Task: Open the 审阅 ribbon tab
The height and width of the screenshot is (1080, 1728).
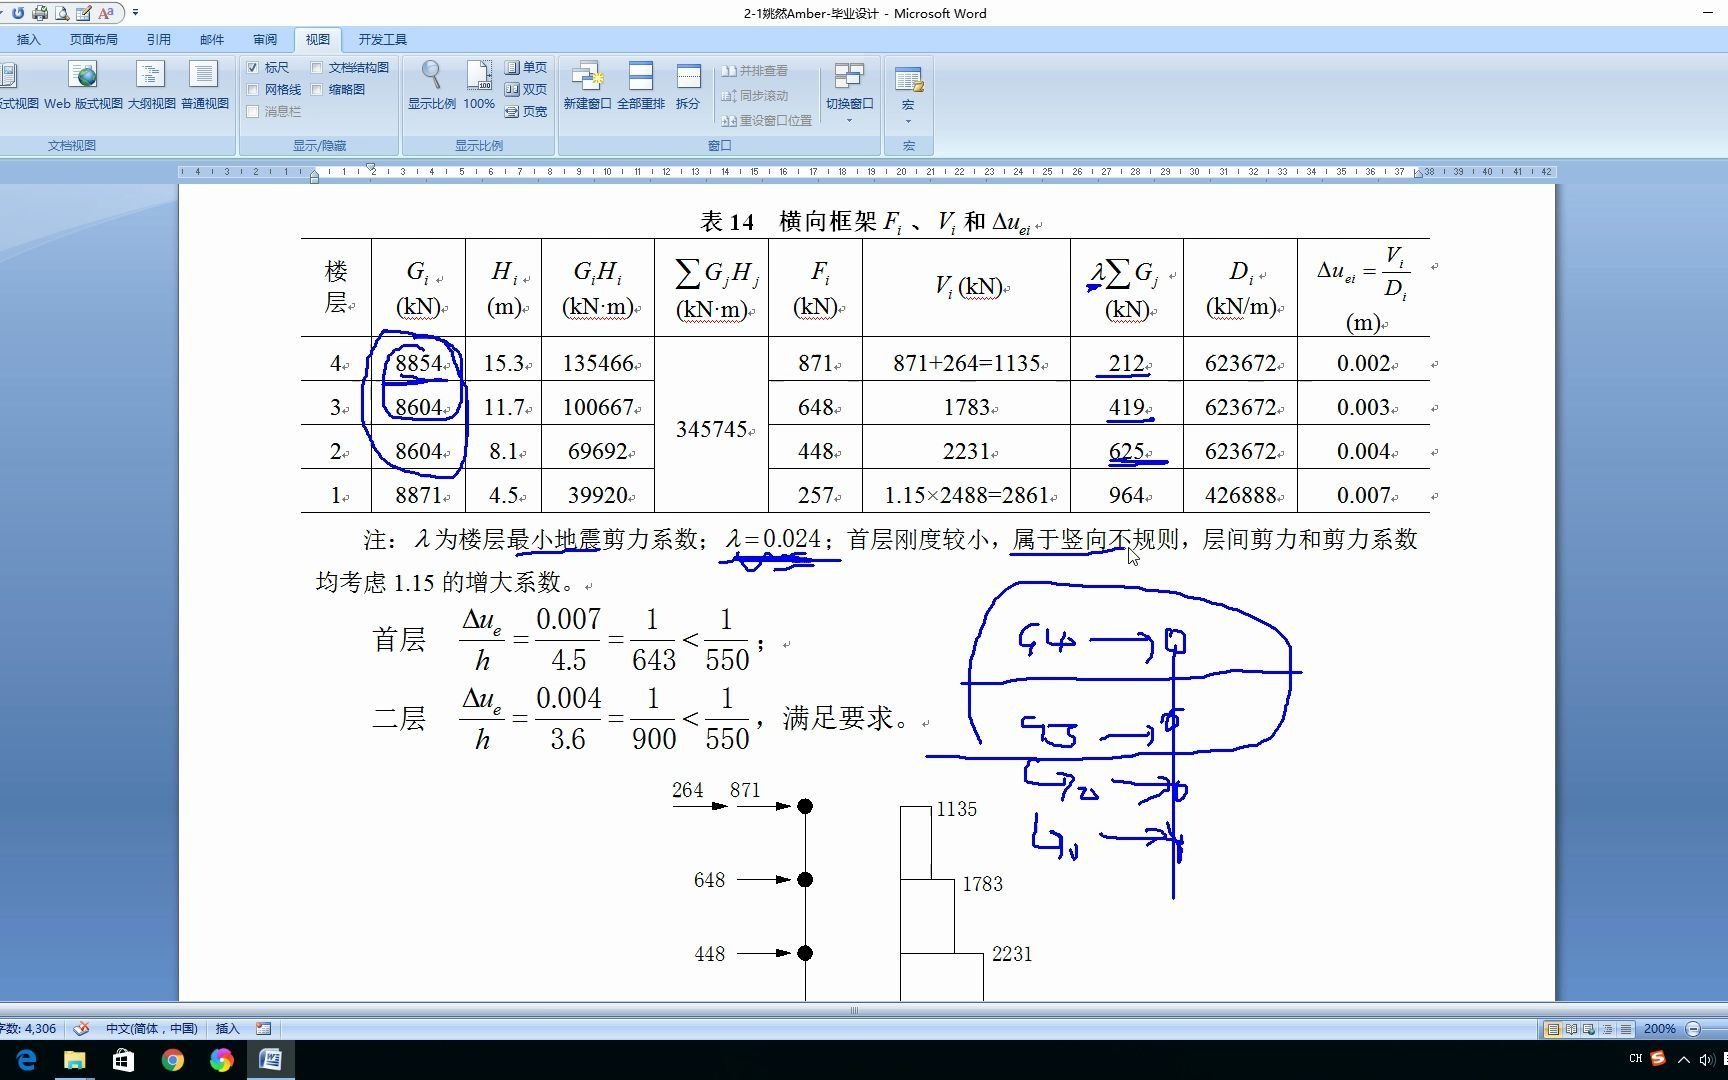Action: pyautogui.click(x=263, y=39)
